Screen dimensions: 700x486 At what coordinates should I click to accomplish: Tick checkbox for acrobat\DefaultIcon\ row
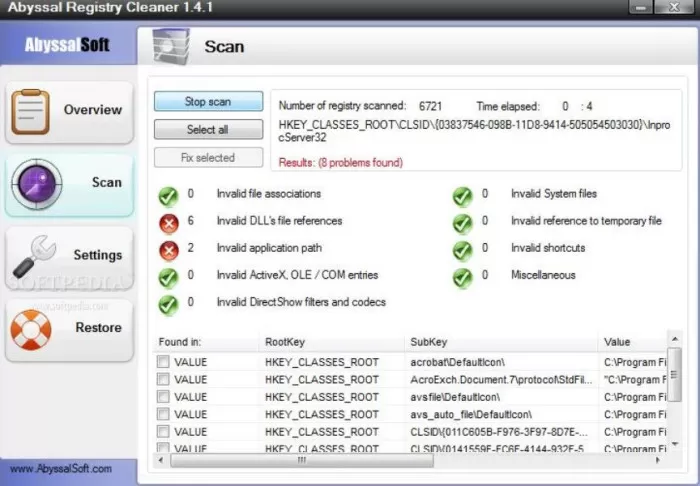coord(163,361)
